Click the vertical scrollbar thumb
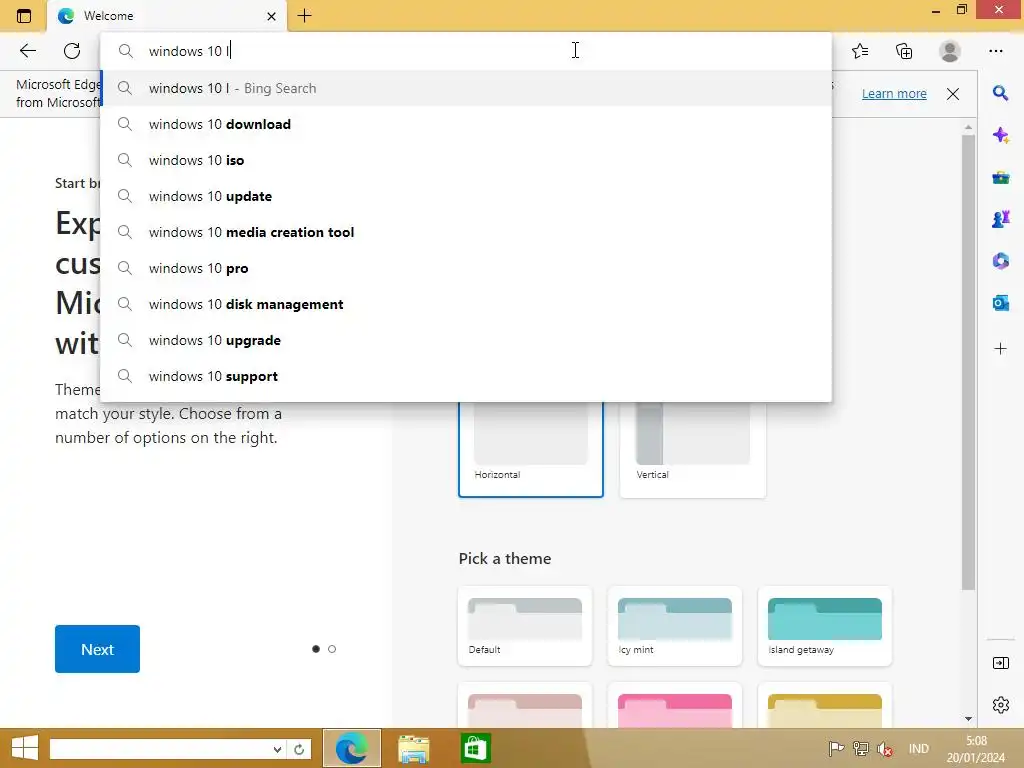The height and width of the screenshot is (768, 1024). pyautogui.click(x=968, y=362)
